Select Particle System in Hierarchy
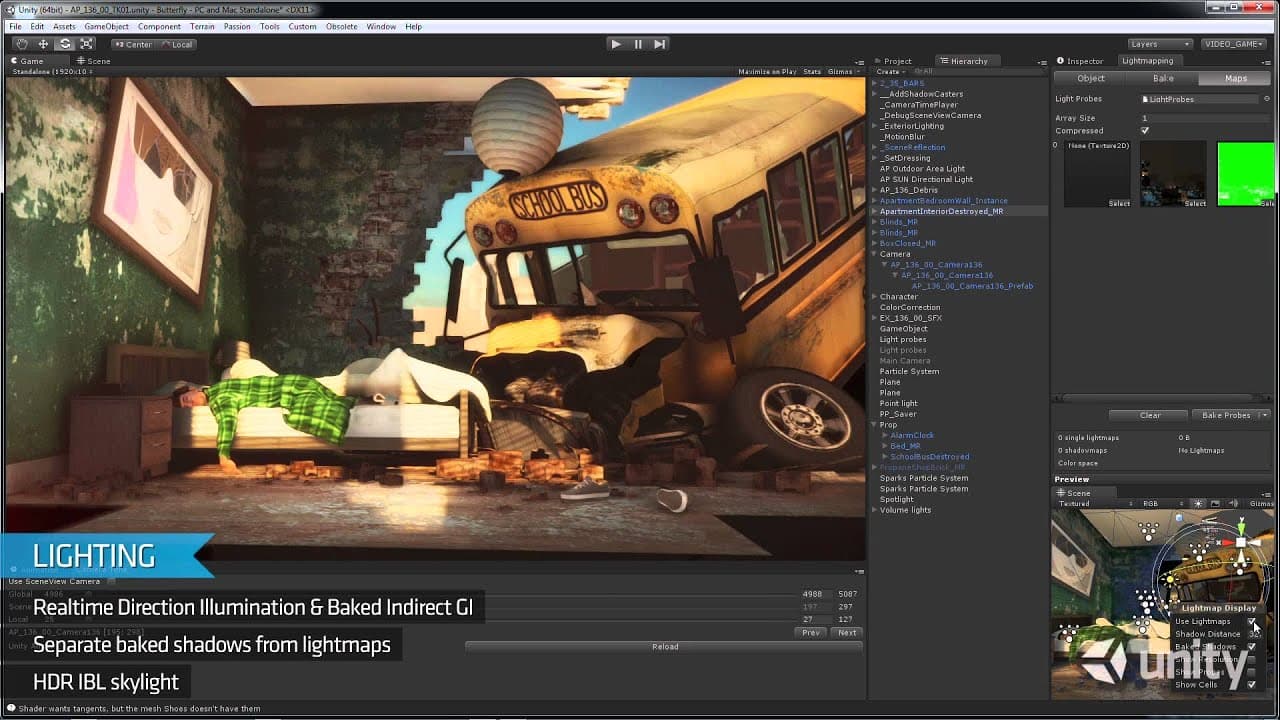The height and width of the screenshot is (720, 1280). click(x=909, y=372)
